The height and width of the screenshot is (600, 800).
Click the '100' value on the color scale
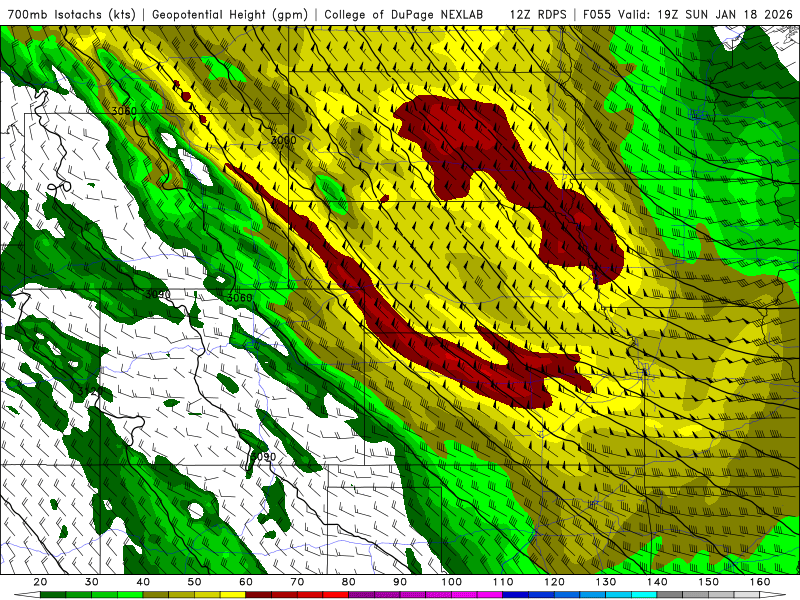(452, 582)
